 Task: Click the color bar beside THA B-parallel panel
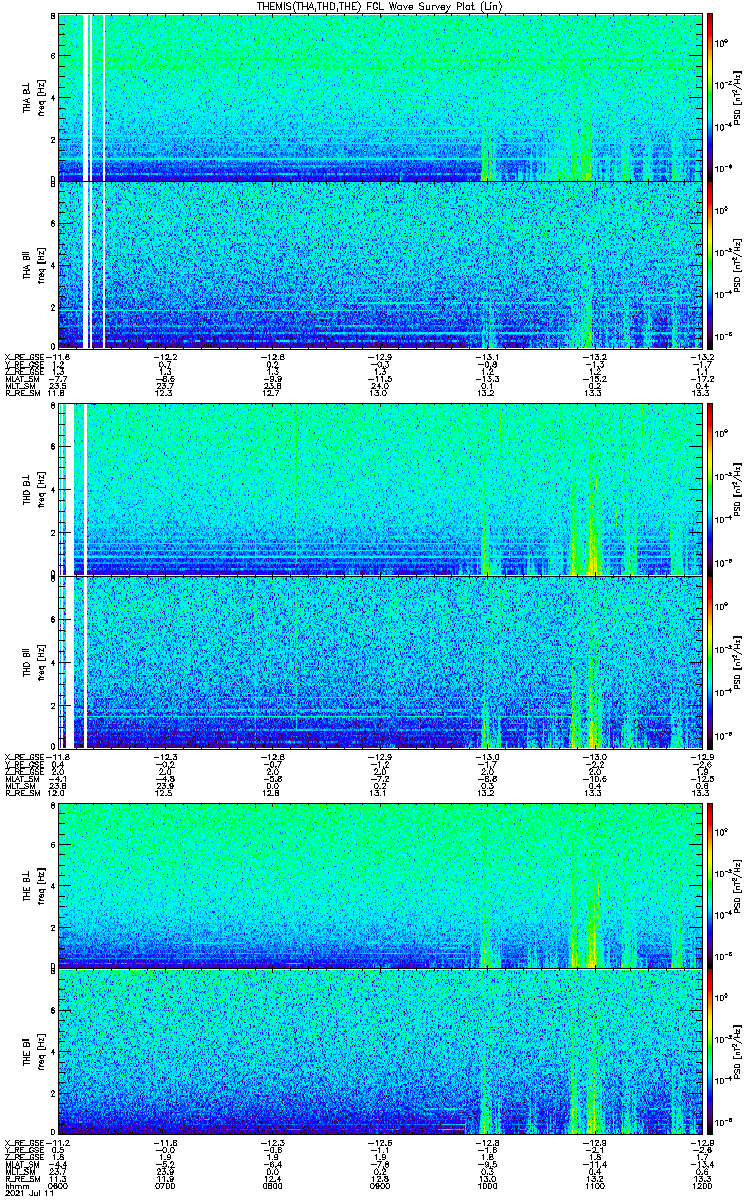click(710, 265)
